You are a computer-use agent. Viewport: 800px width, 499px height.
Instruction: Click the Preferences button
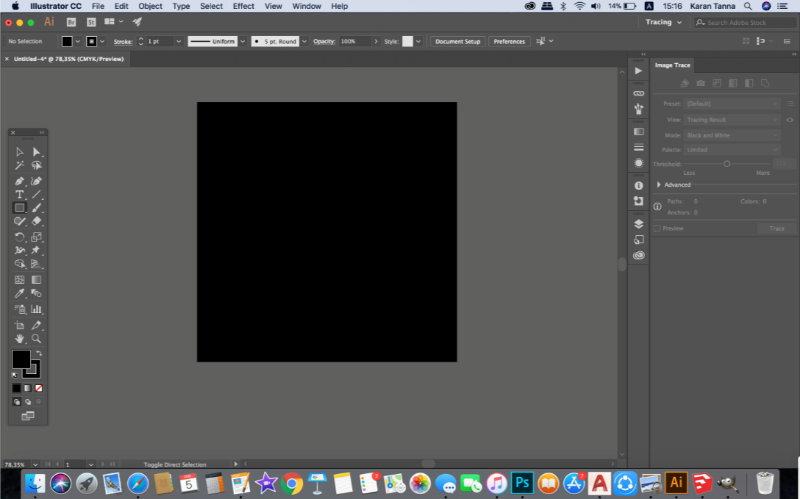click(x=509, y=41)
